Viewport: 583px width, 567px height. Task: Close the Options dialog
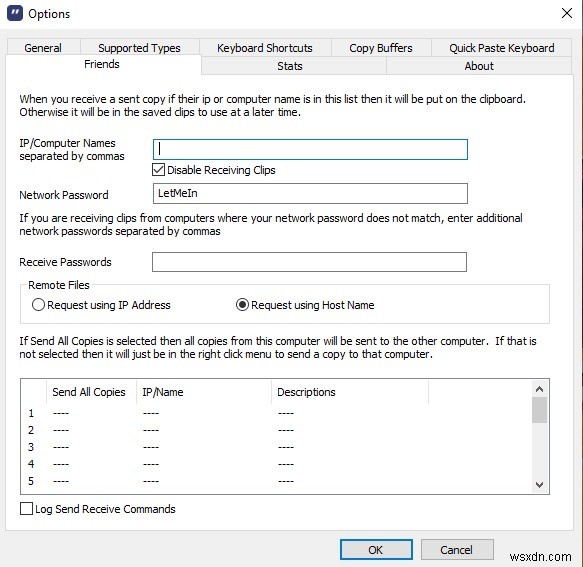coord(567,13)
